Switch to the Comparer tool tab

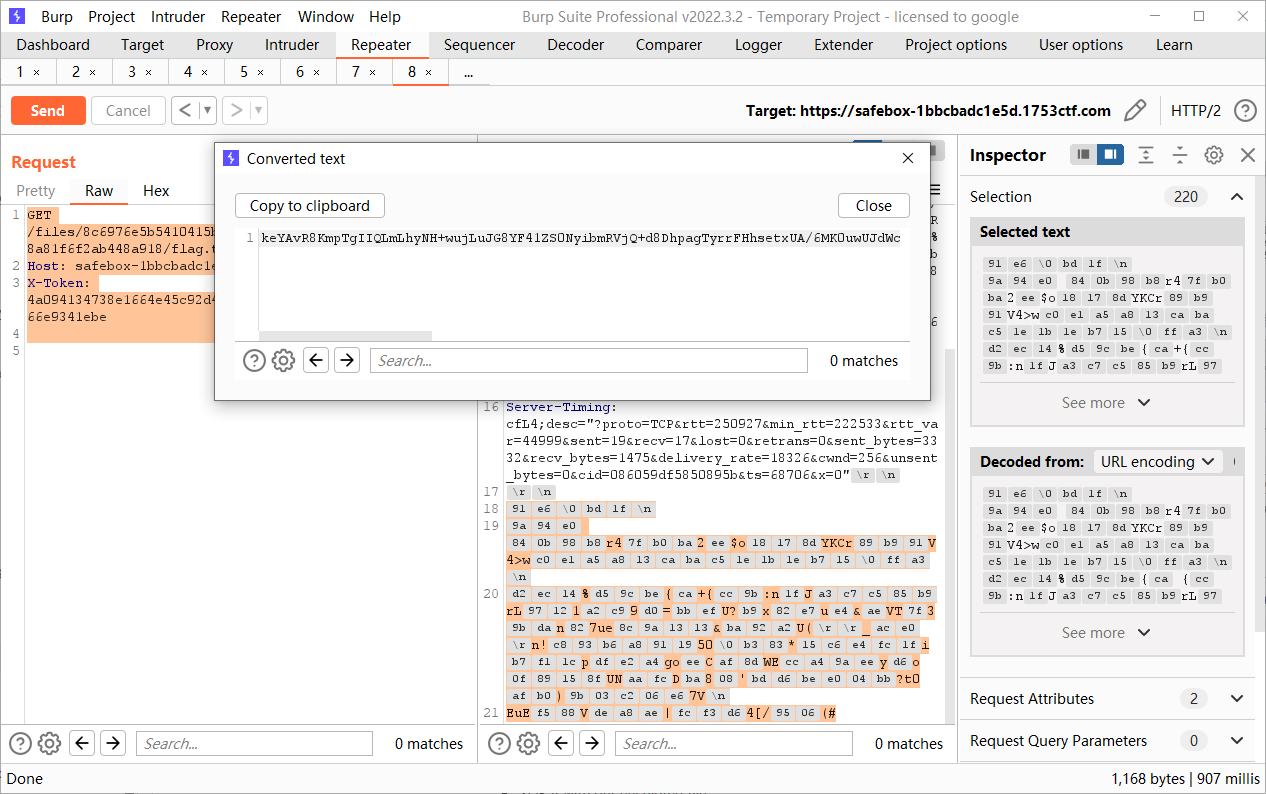coord(669,45)
